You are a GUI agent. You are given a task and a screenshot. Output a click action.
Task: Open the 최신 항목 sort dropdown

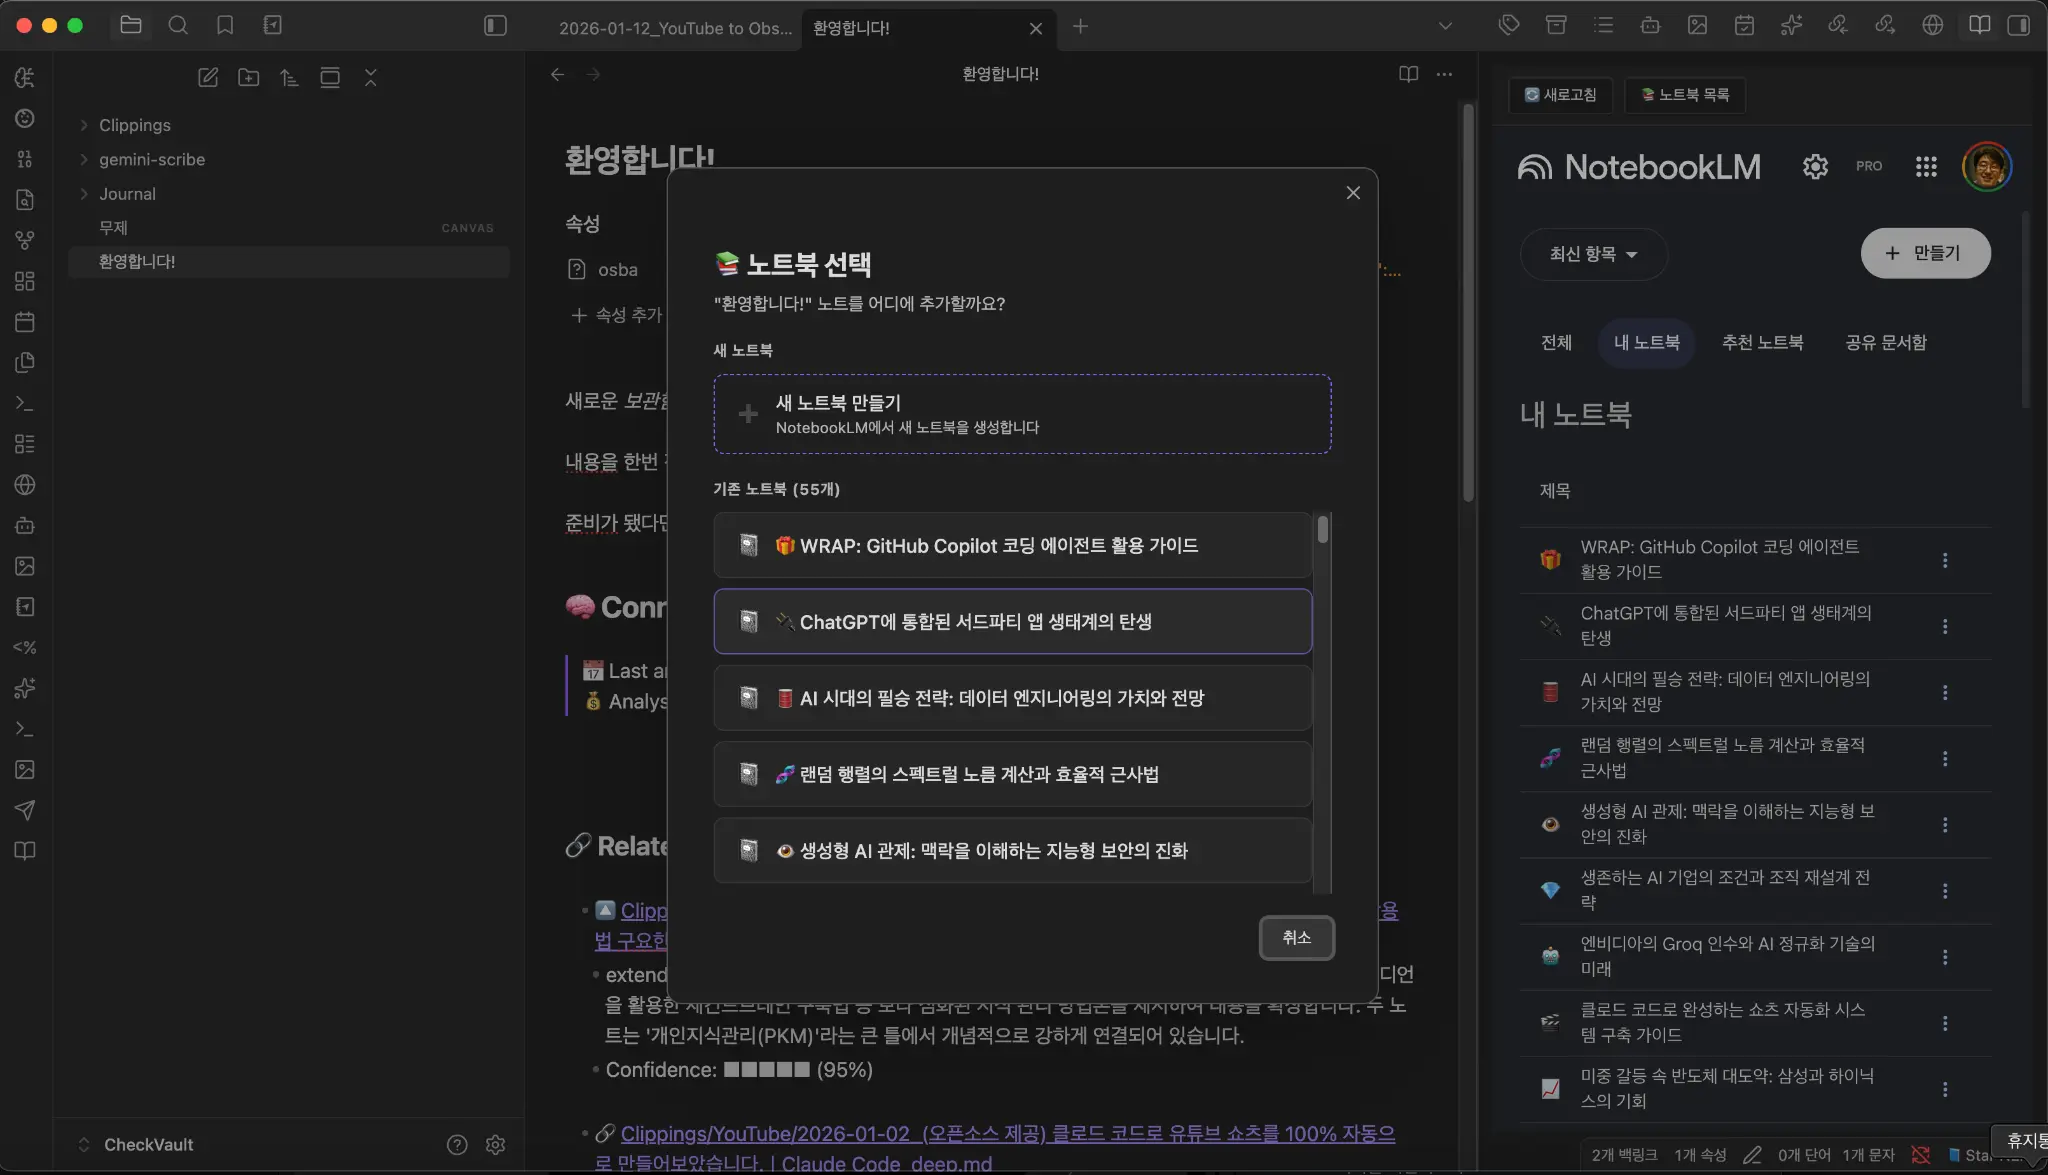1594,254
